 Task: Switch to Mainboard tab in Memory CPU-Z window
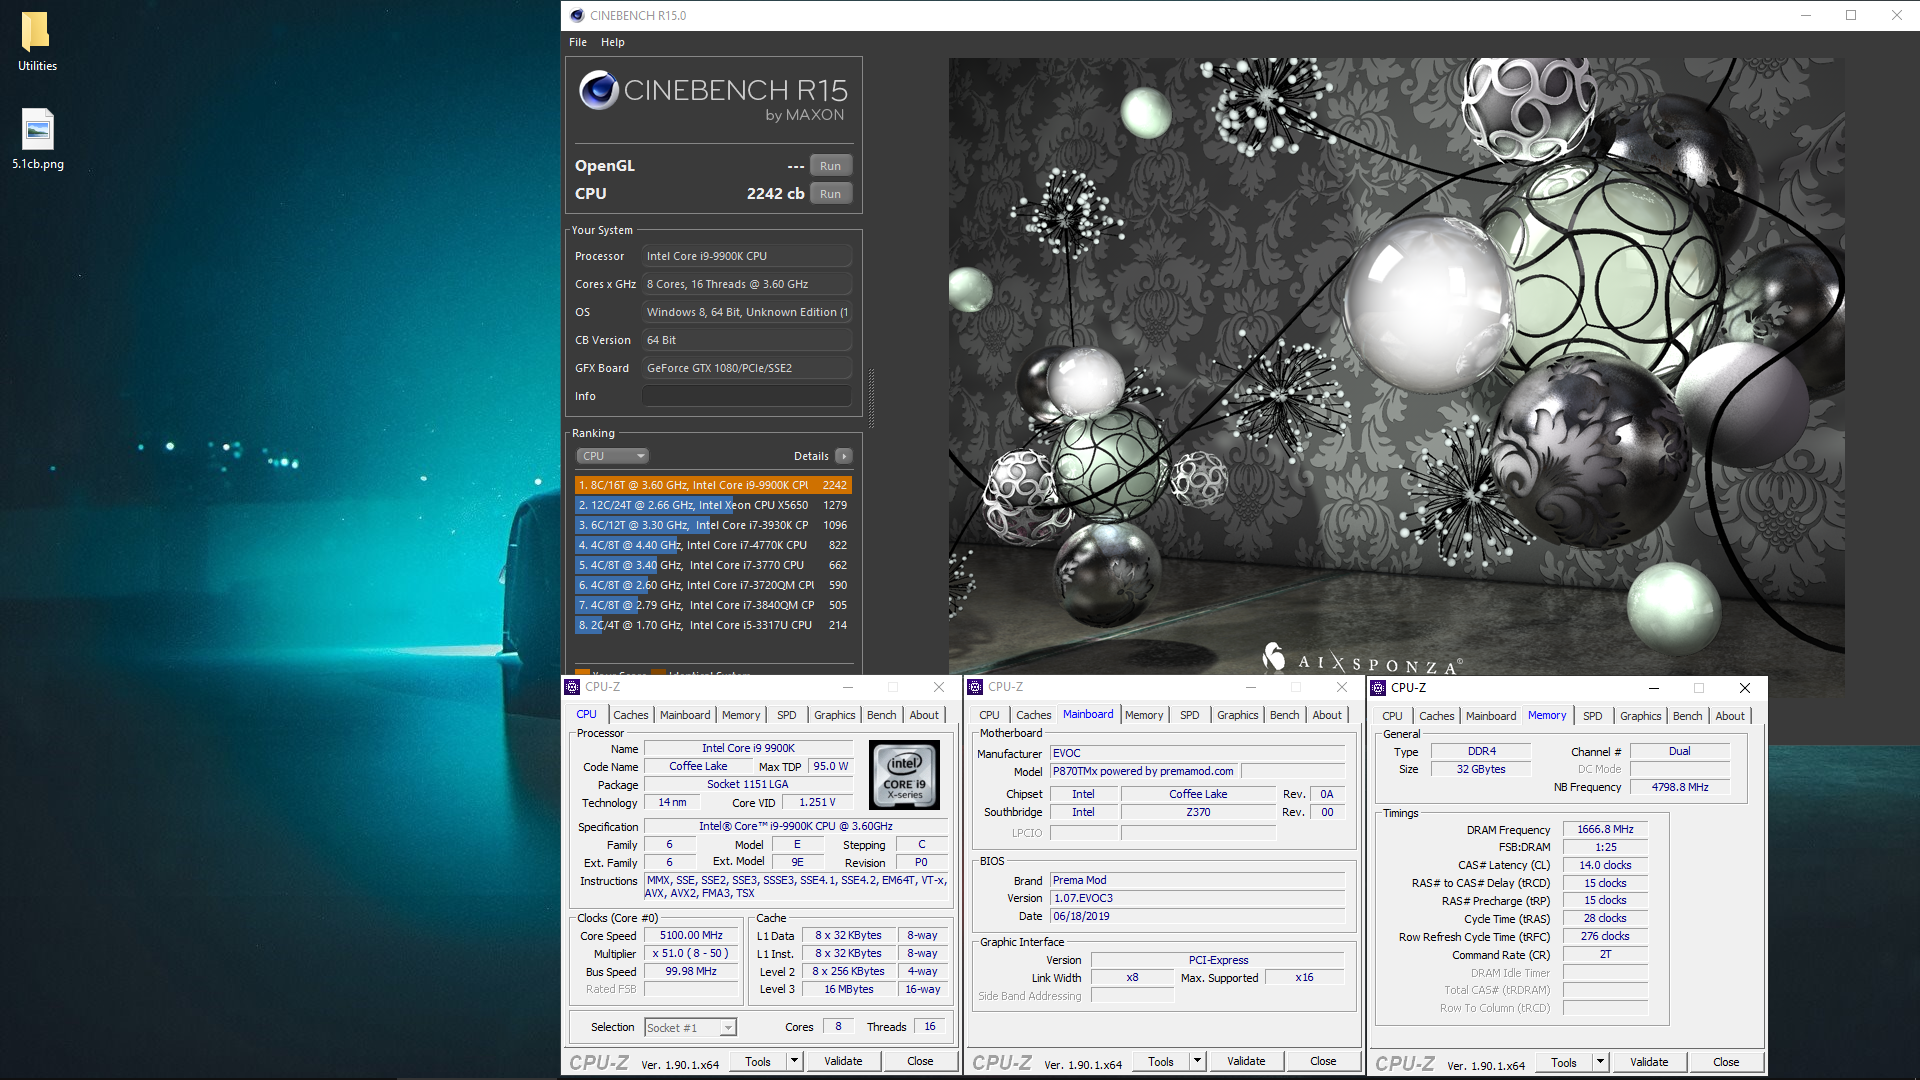tap(1491, 716)
